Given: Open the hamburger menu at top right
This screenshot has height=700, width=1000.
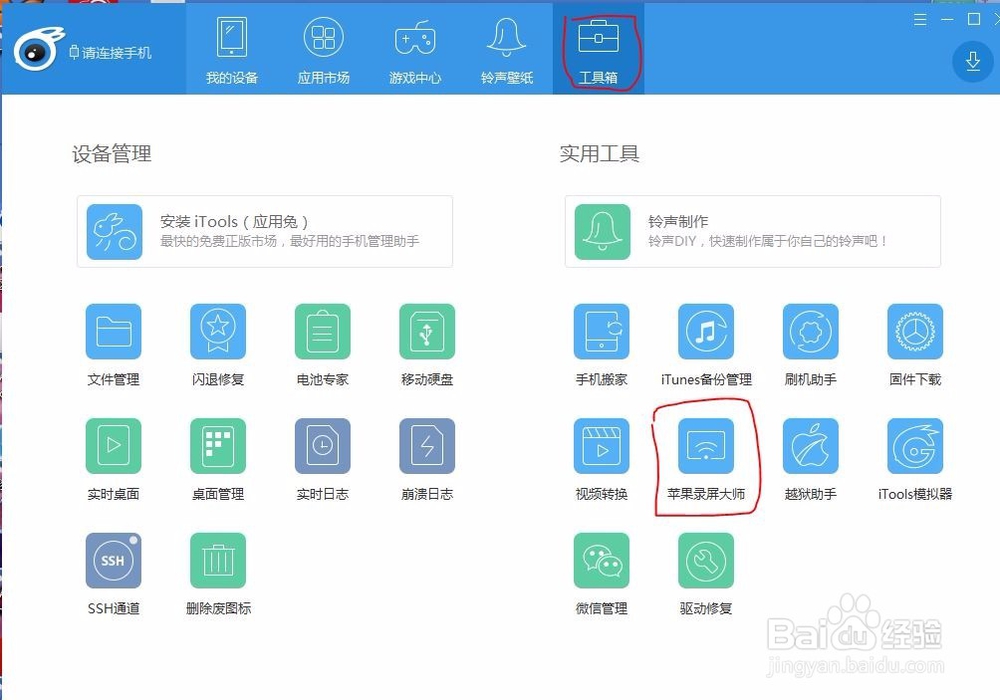Looking at the screenshot, I should pos(920,18).
